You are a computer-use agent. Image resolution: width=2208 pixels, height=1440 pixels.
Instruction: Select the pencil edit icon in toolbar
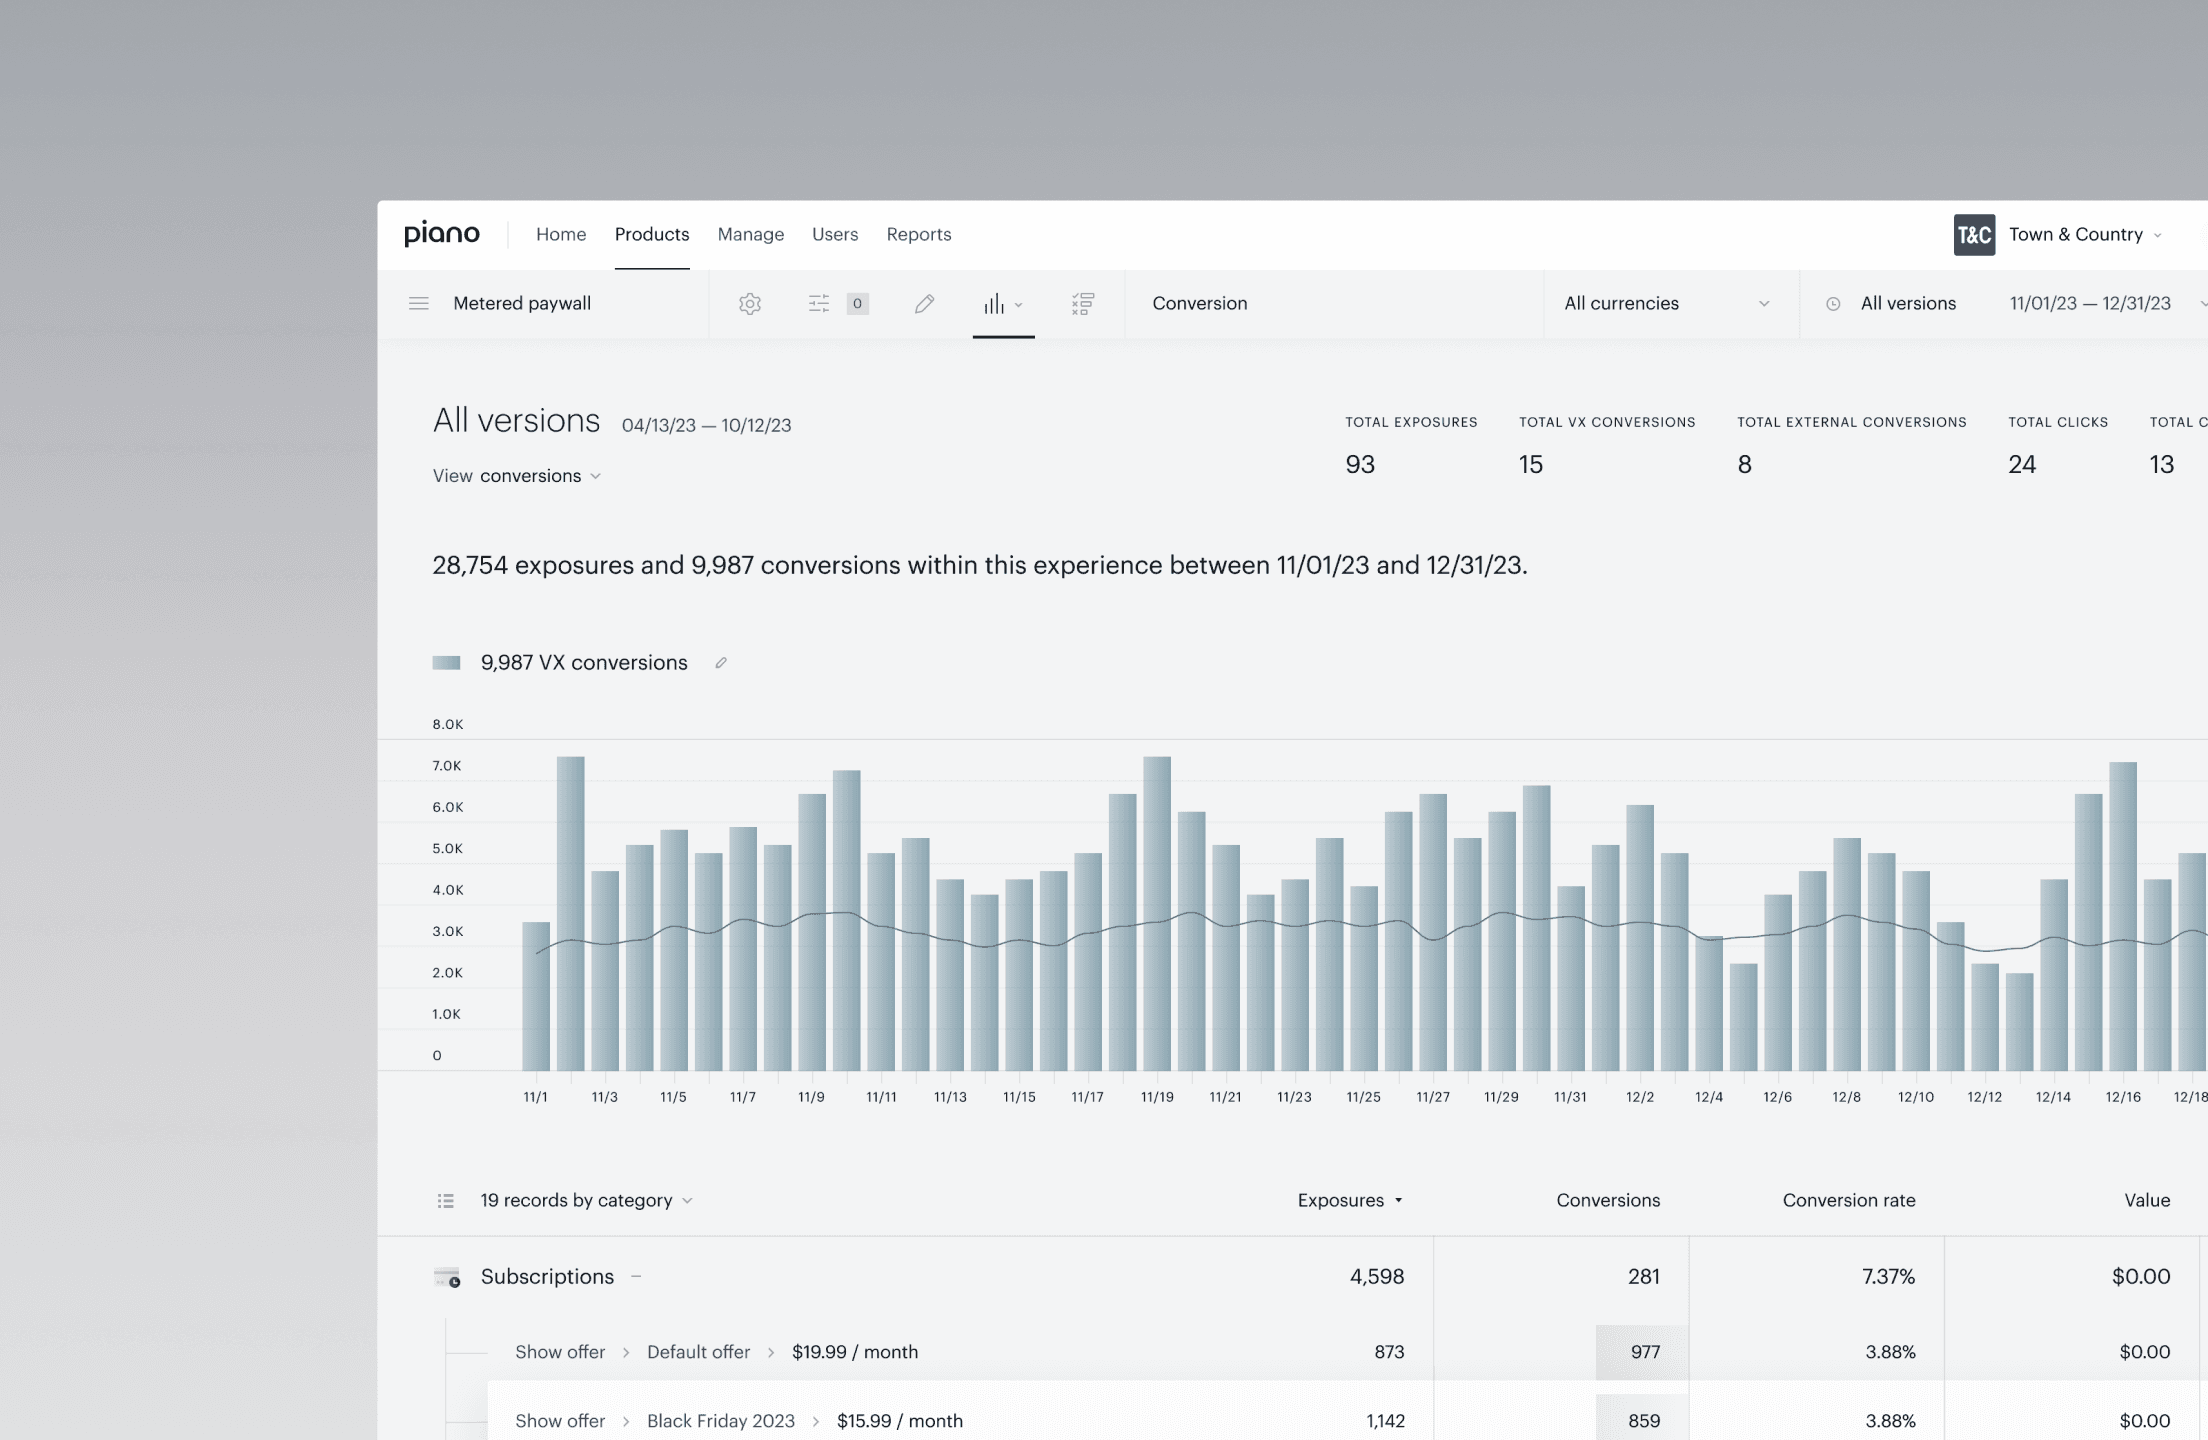pyautogui.click(x=924, y=303)
